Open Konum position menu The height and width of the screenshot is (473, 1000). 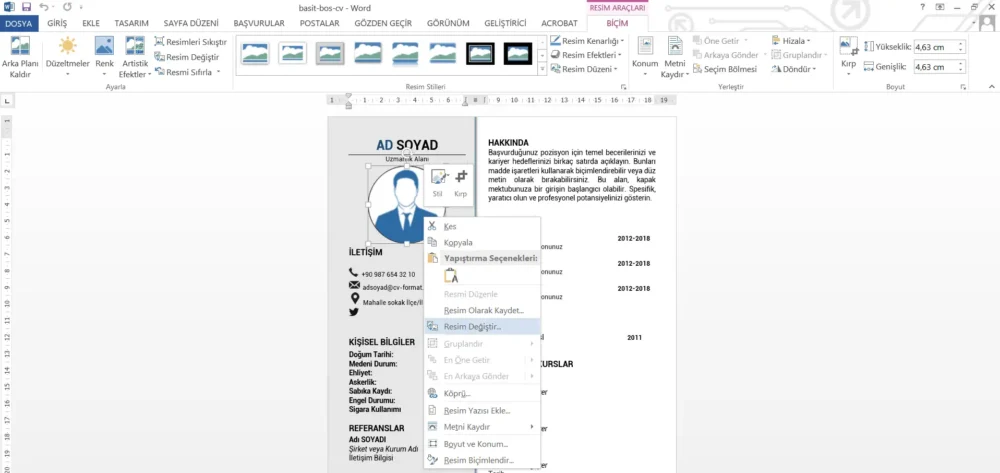645,56
